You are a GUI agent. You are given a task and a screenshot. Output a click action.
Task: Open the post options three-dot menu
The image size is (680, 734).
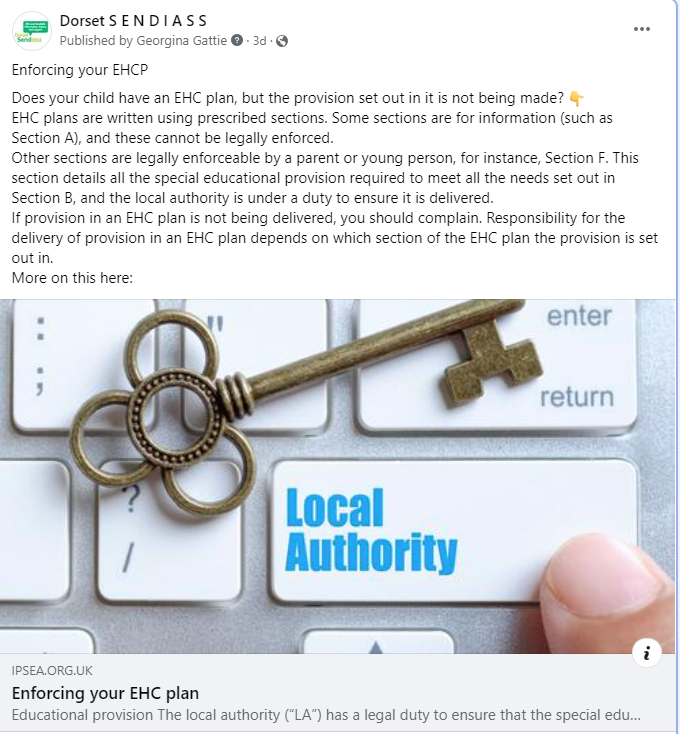[x=642, y=29]
